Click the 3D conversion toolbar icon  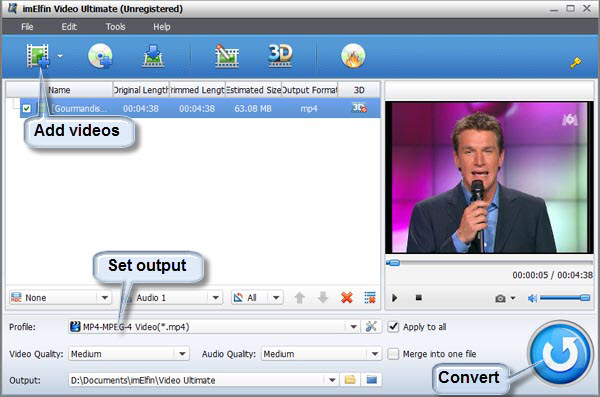280,56
